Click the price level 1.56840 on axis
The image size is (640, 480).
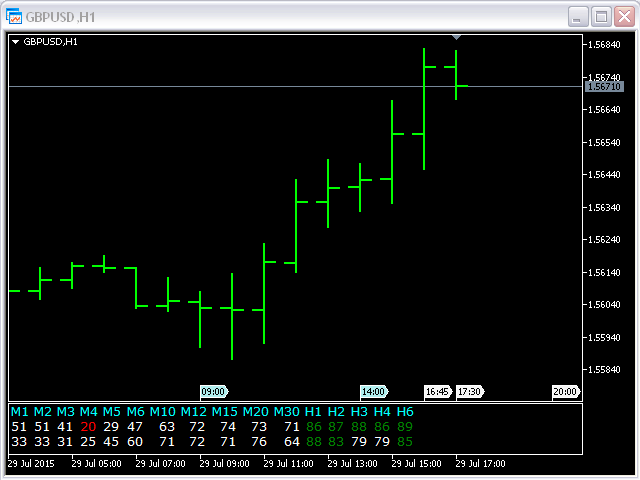(604, 44)
